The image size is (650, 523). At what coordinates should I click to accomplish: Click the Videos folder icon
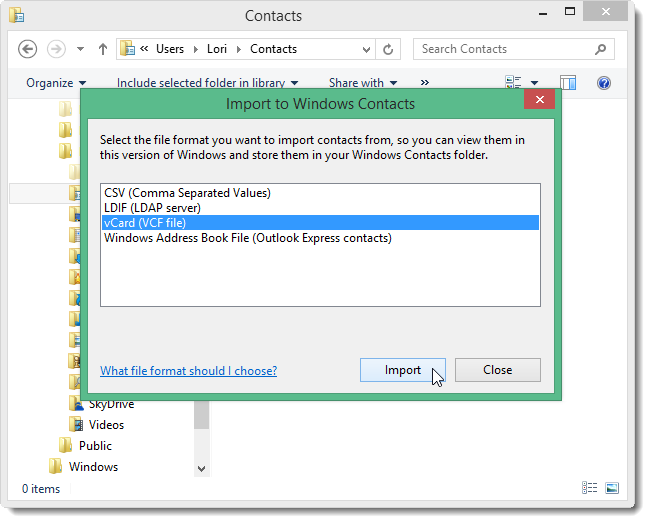point(76,424)
